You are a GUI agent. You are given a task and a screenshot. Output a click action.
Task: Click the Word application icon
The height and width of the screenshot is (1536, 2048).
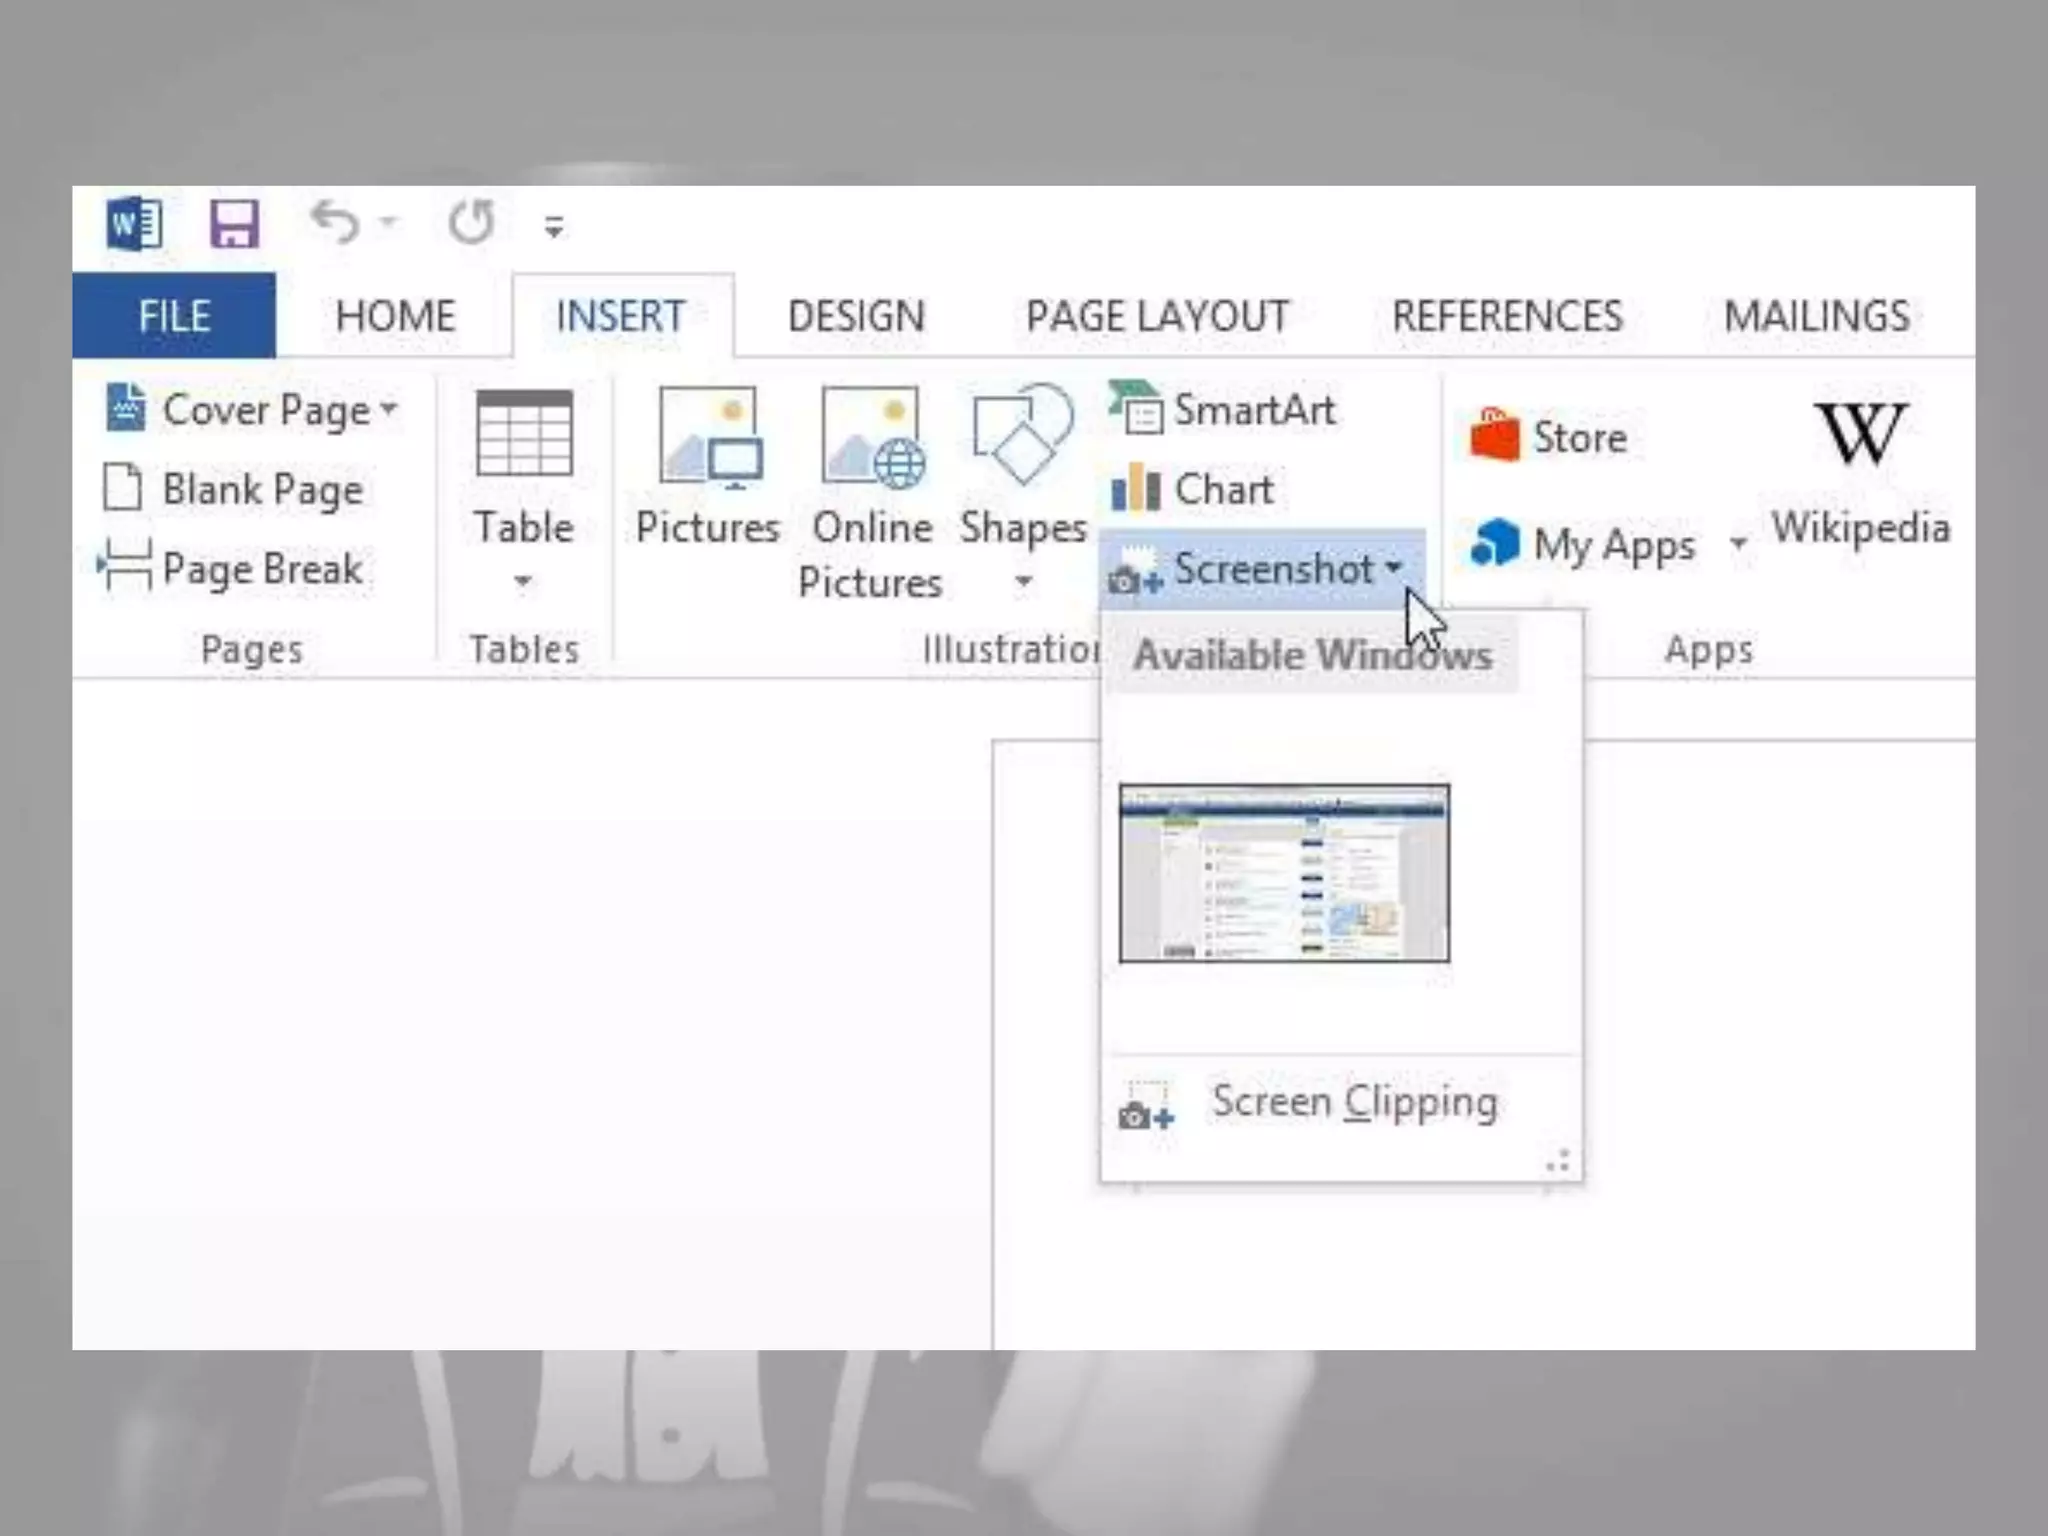[134, 224]
